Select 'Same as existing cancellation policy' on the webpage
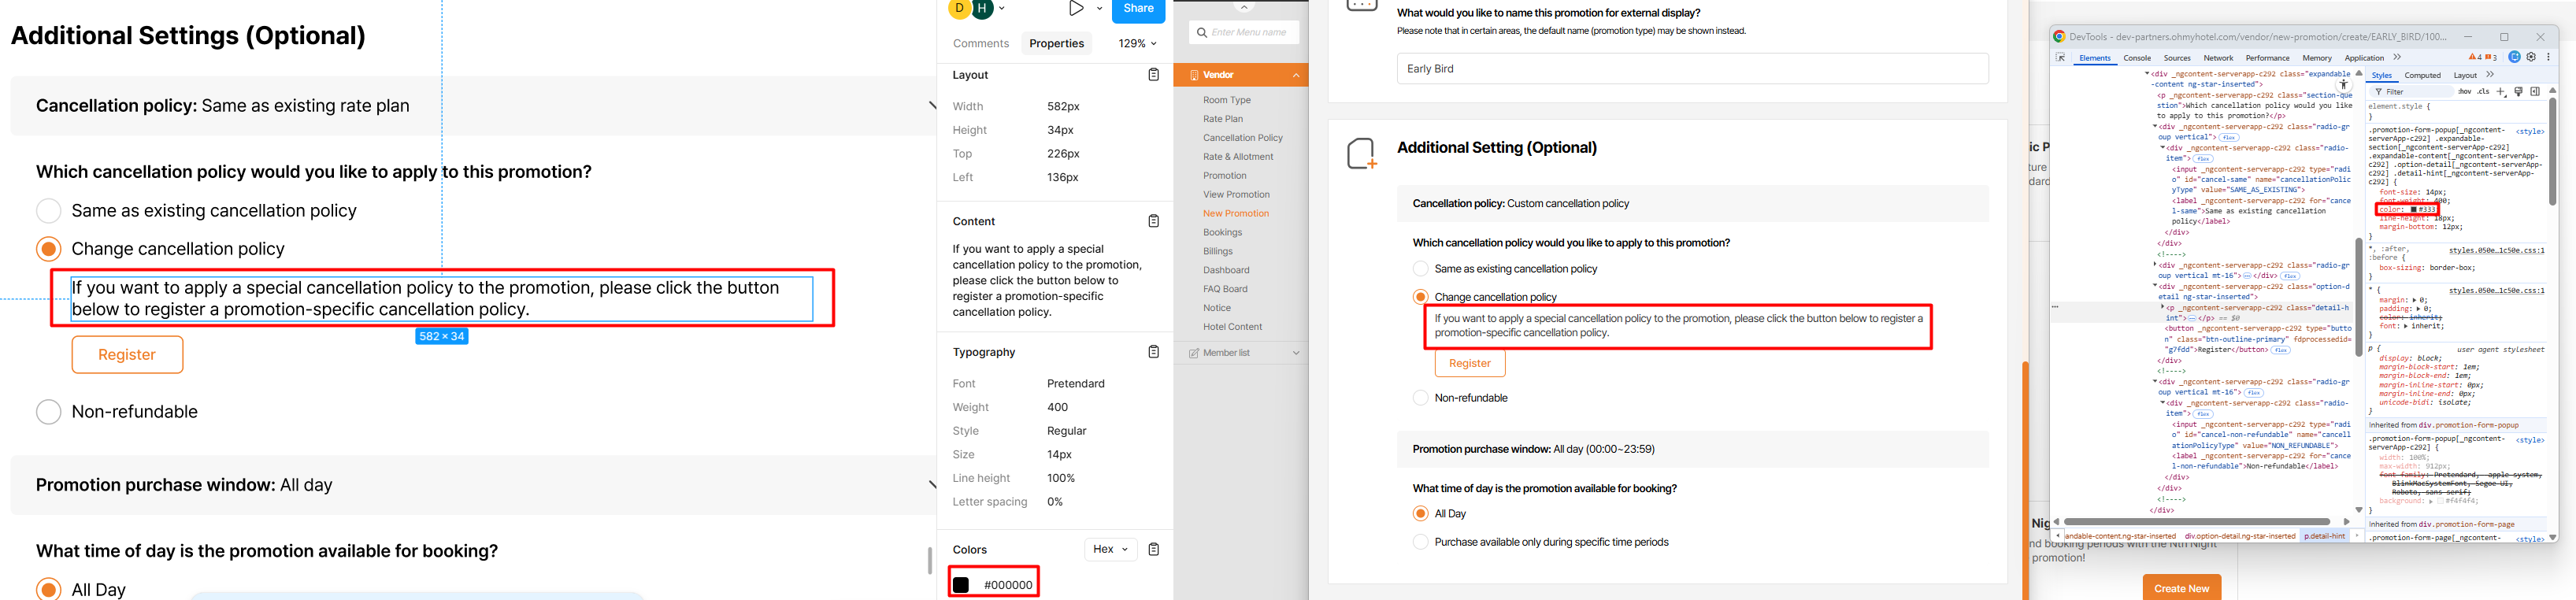The width and height of the screenshot is (2576, 600). (1420, 269)
